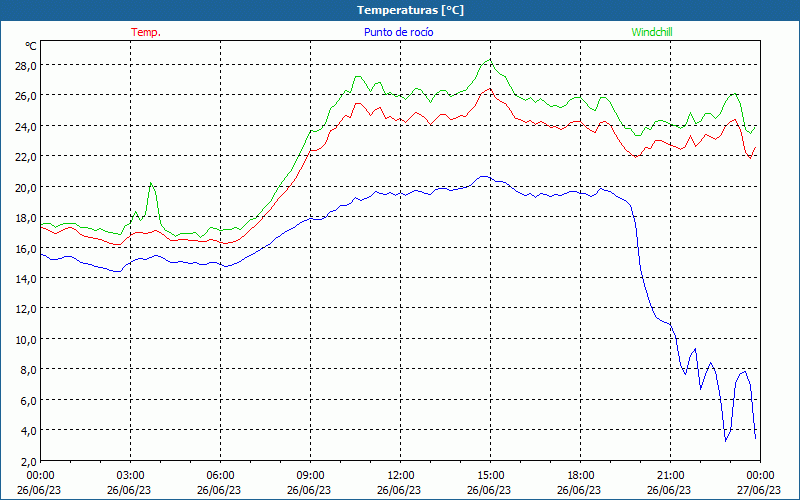Click the 28,0 y-axis label

tap(26, 65)
